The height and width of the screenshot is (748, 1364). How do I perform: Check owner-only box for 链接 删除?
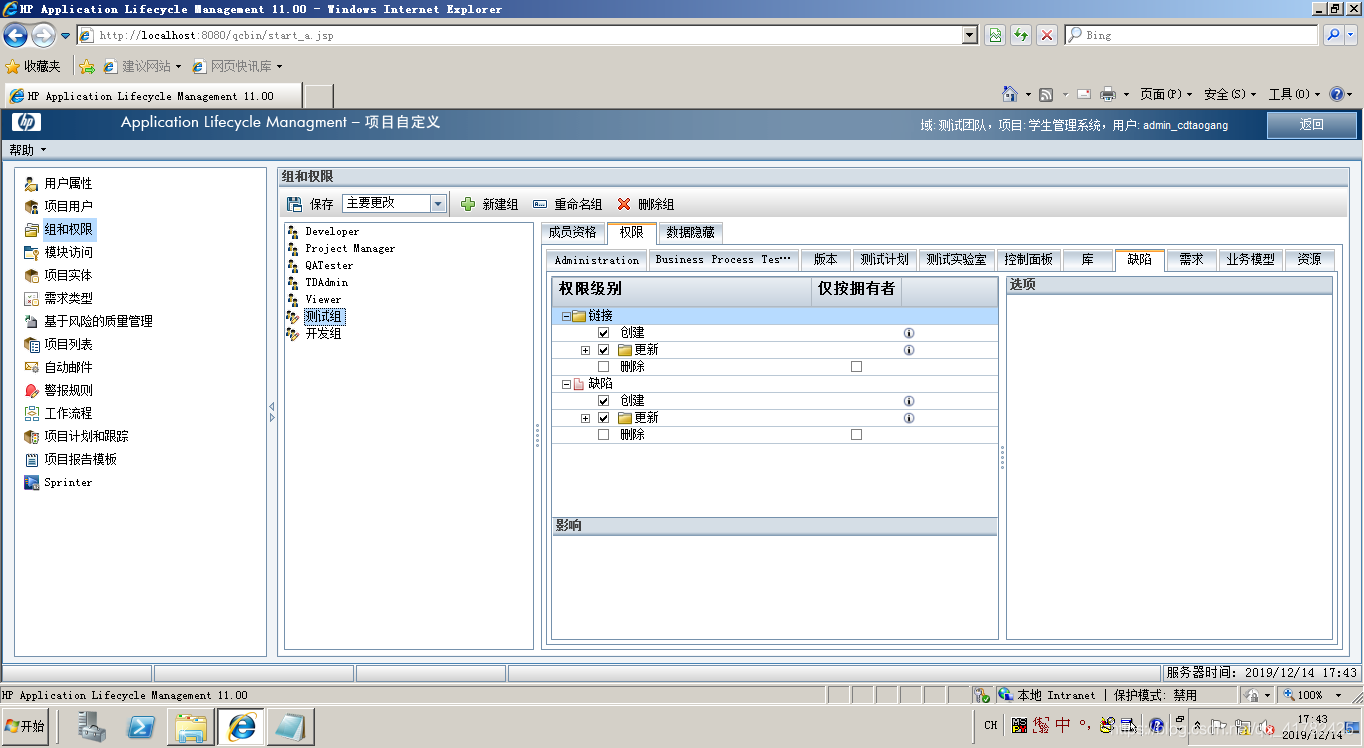coord(856,367)
